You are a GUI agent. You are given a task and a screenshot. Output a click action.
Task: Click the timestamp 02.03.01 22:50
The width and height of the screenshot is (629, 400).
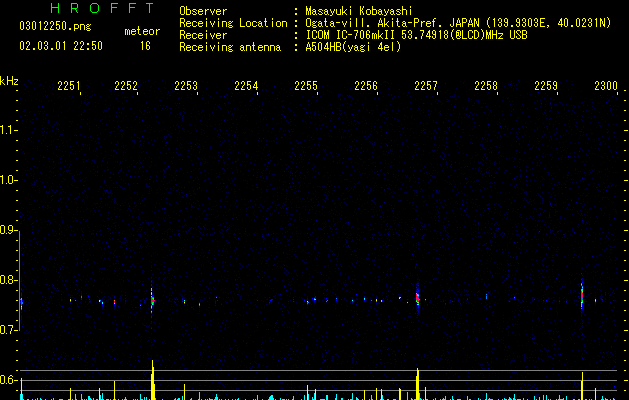tap(61, 46)
